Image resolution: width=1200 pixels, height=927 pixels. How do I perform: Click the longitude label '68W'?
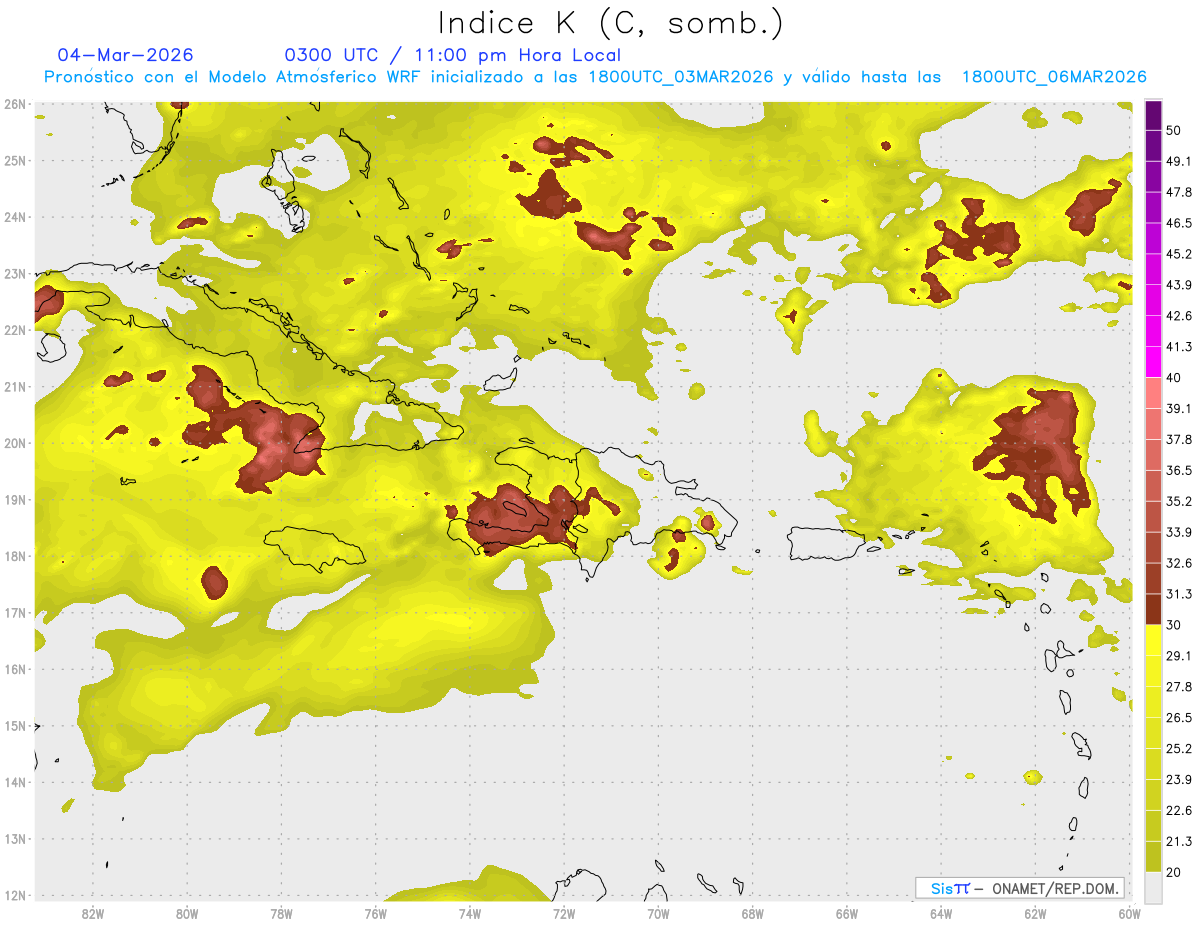tap(753, 913)
